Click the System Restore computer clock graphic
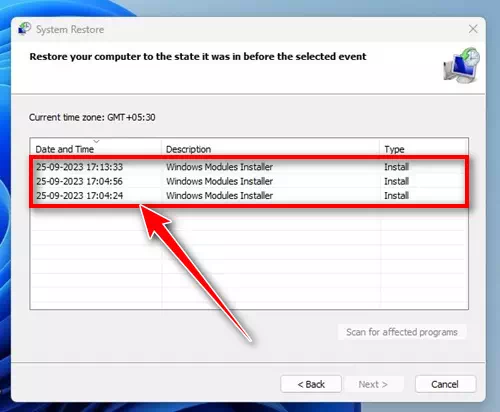The height and width of the screenshot is (412, 500). tap(462, 66)
